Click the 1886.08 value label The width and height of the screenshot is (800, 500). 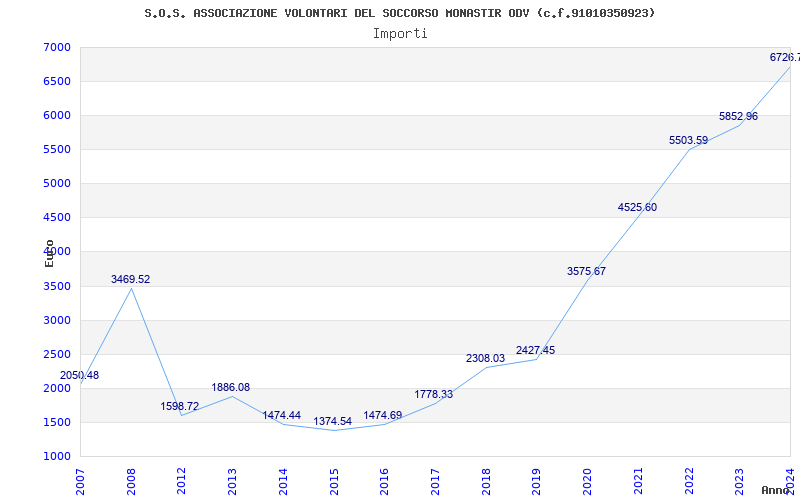231,387
